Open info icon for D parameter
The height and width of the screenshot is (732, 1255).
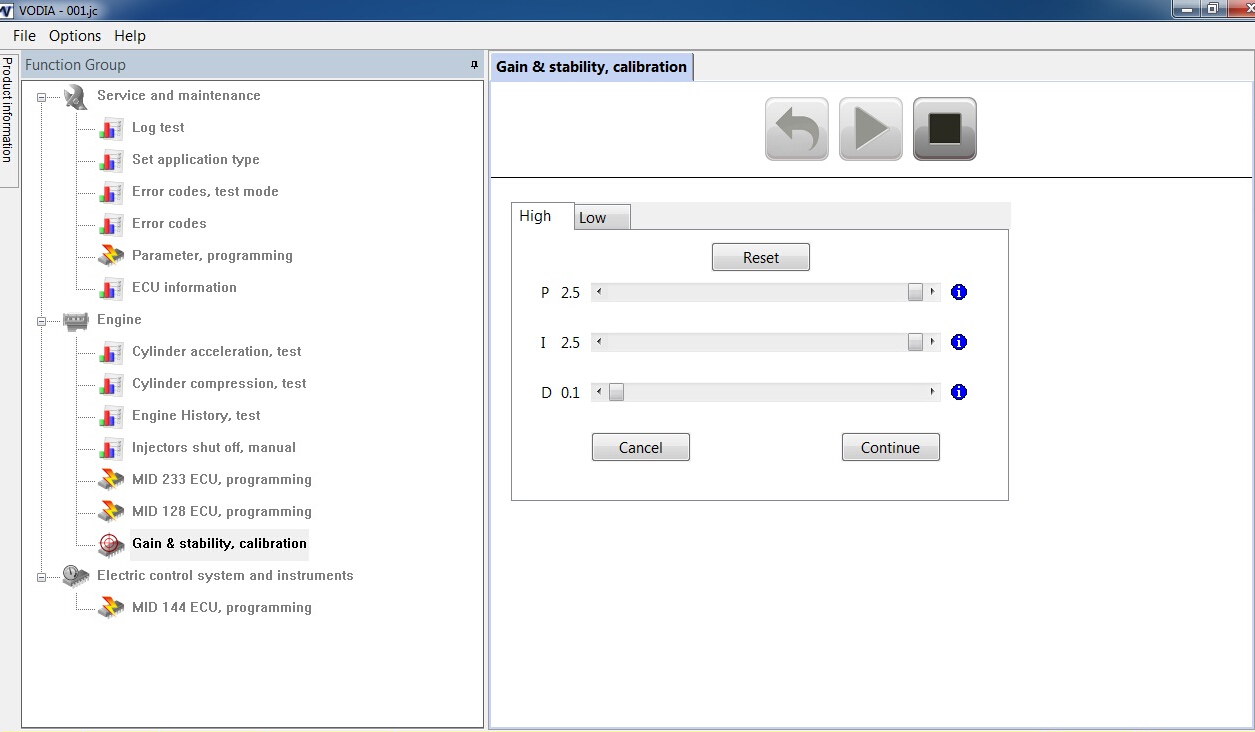[959, 392]
